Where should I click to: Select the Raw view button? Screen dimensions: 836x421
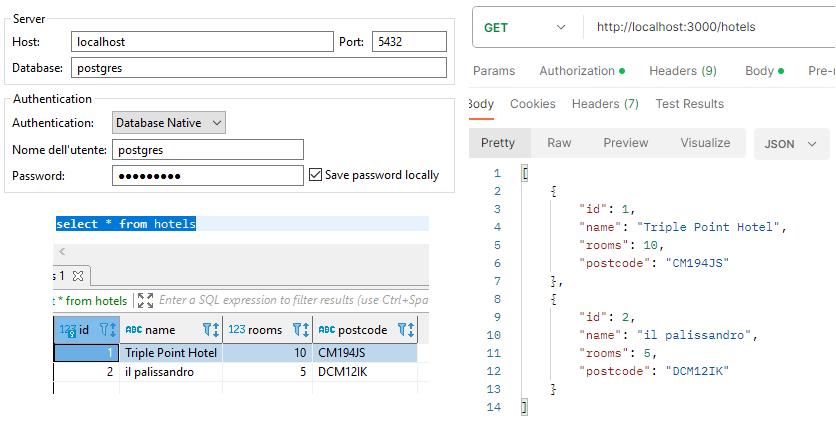pyautogui.click(x=559, y=143)
